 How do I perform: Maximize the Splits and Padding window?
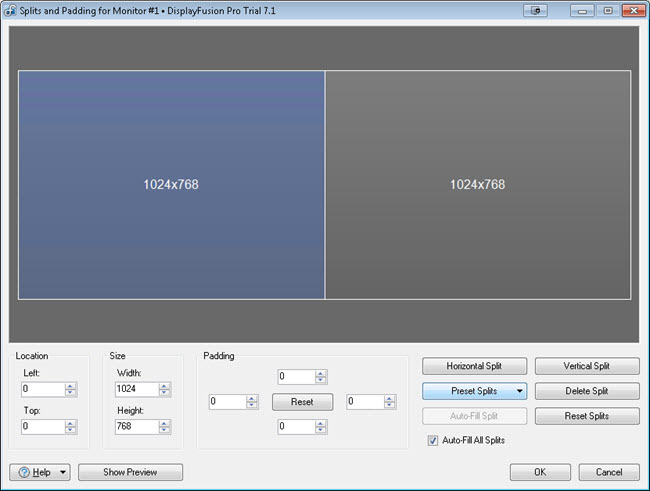608,10
